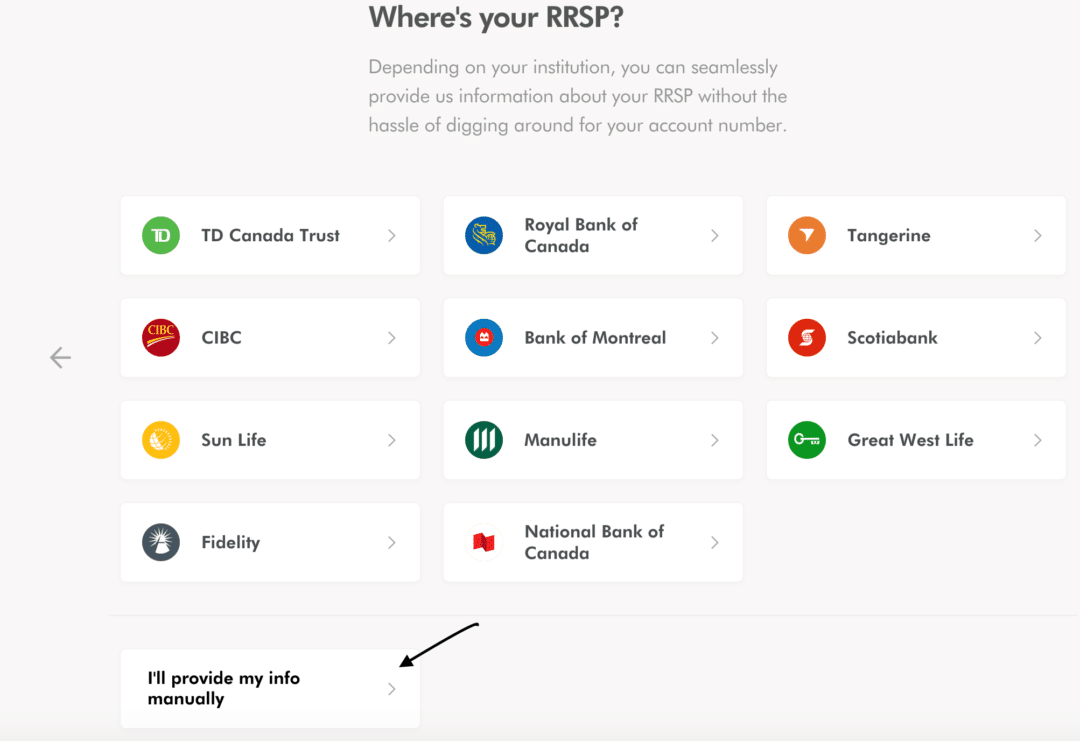Click the CIBC logo icon

pyautogui.click(x=161, y=338)
